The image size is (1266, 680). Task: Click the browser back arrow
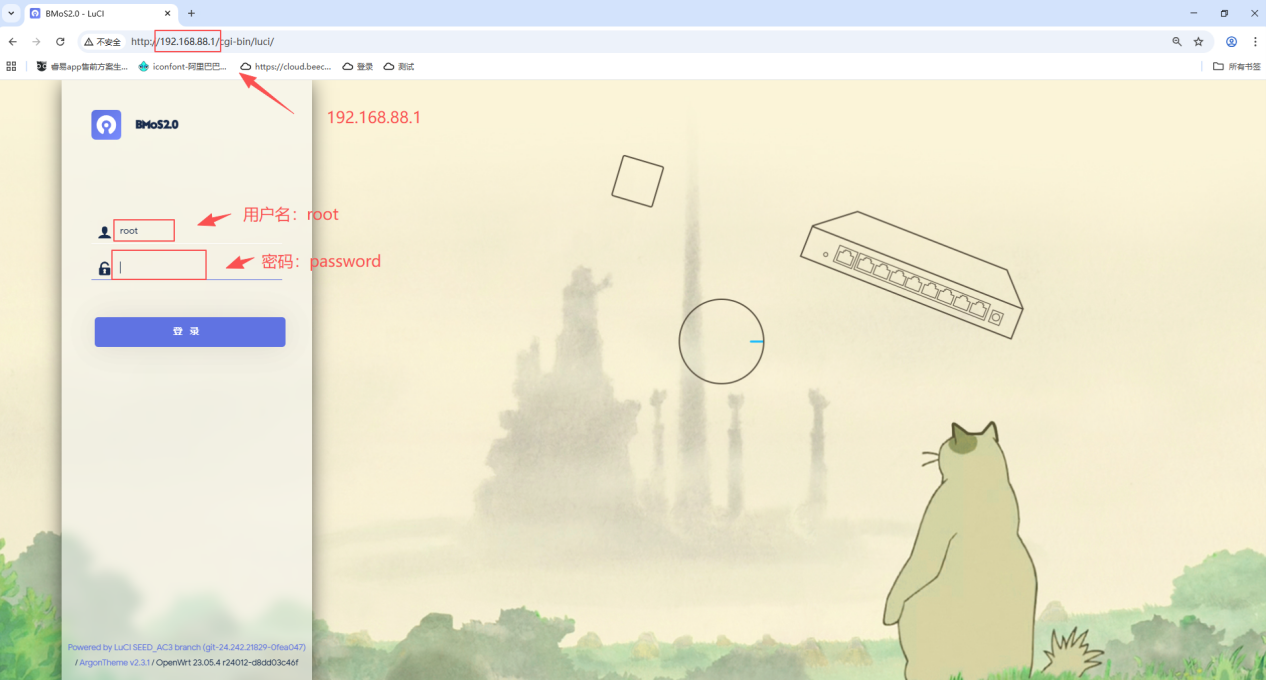12,42
